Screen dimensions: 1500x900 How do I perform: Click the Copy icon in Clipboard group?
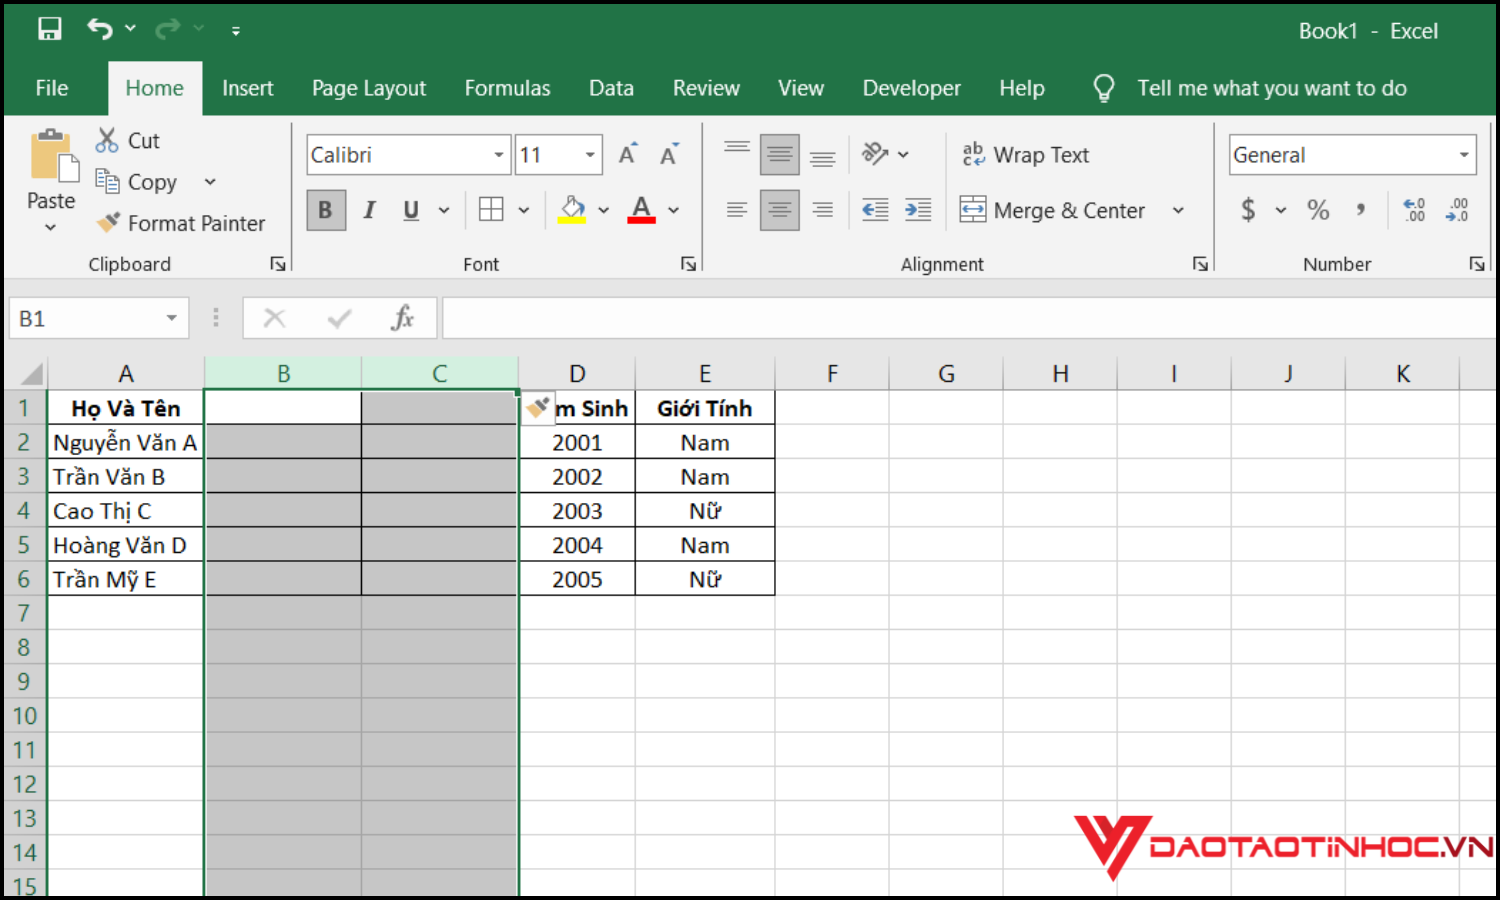[110, 181]
